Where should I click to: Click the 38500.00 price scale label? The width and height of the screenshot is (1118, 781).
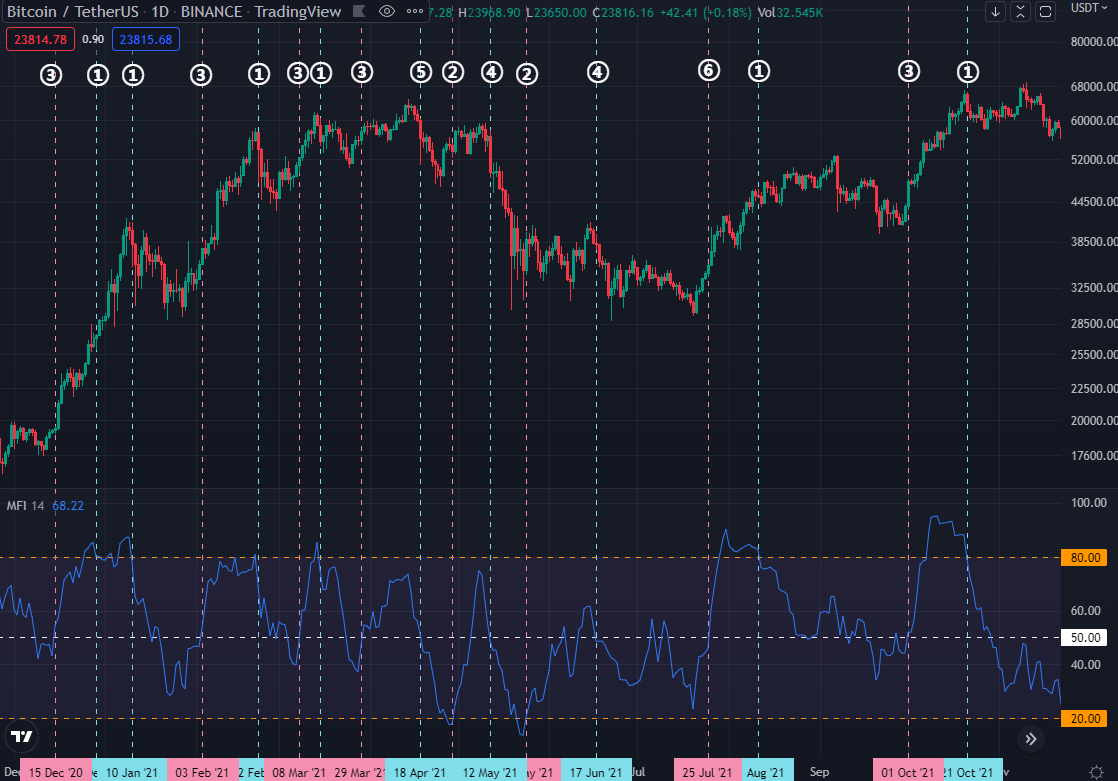click(1094, 242)
